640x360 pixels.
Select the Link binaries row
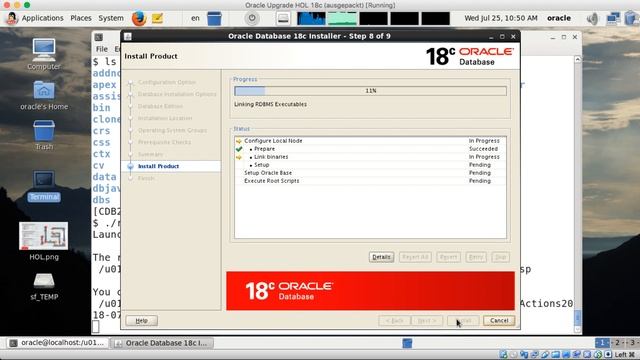click(371, 157)
